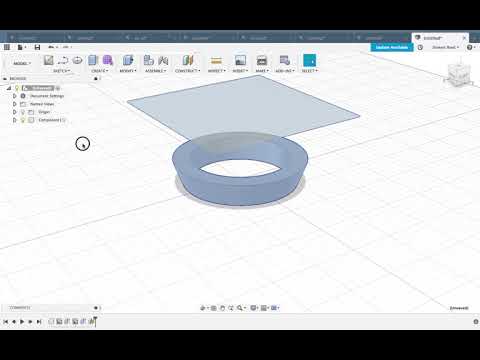This screenshot has width=480, height=360.
Task: Click the Save disk icon
Action: 37,47
